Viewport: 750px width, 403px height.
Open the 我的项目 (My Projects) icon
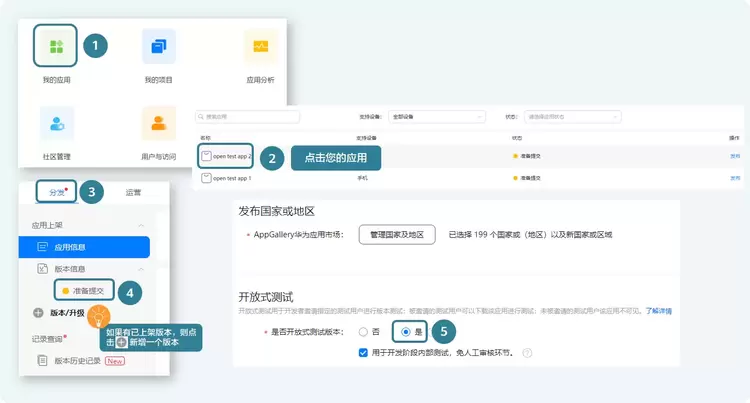159,46
